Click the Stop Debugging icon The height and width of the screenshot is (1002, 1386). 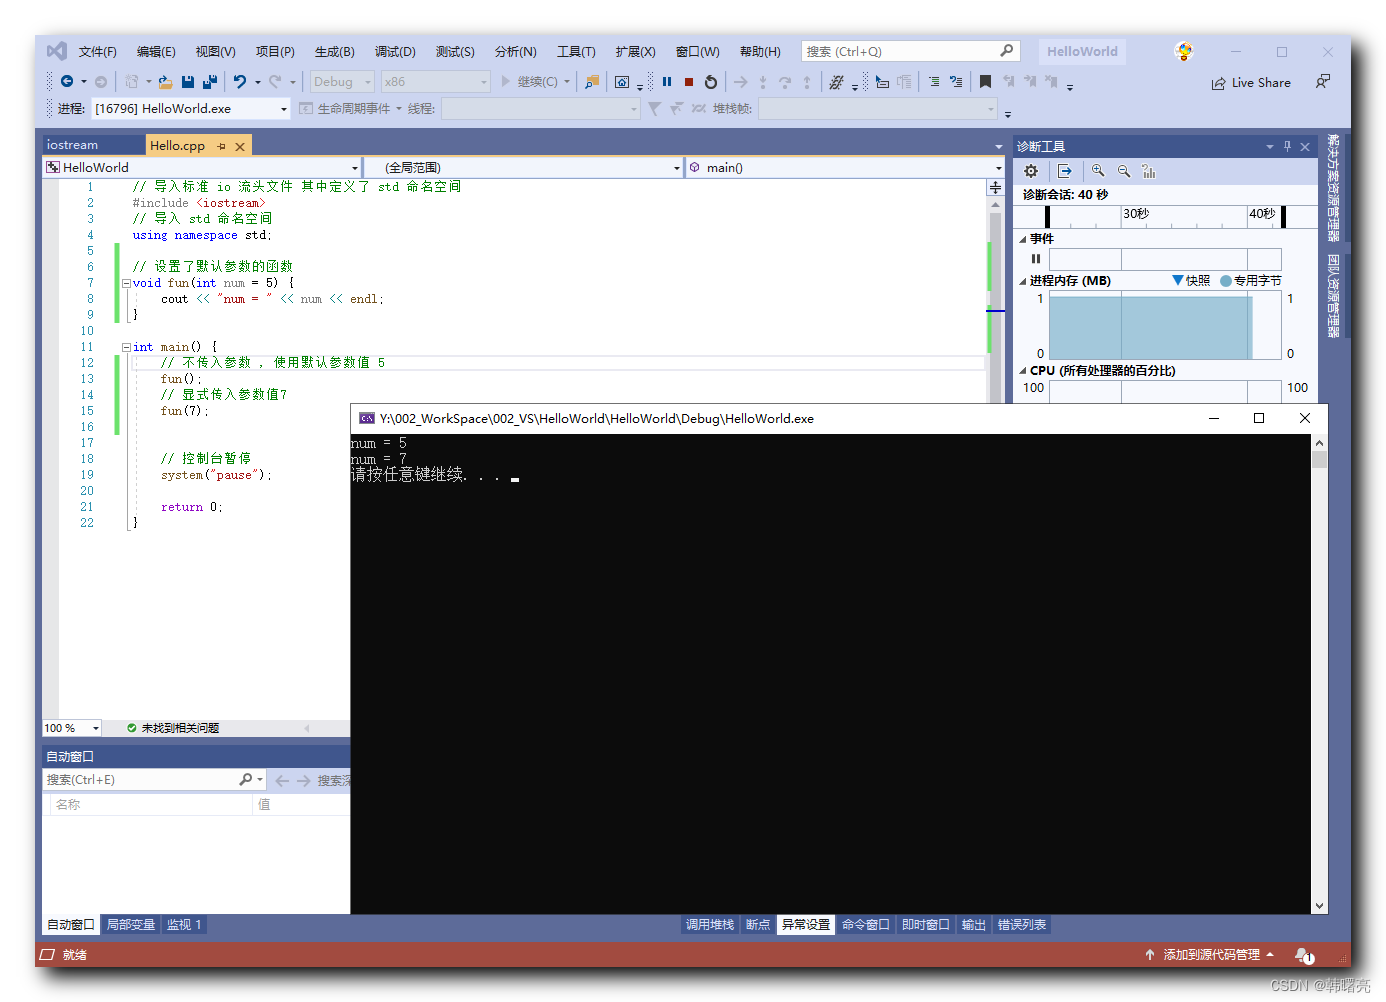click(x=690, y=81)
